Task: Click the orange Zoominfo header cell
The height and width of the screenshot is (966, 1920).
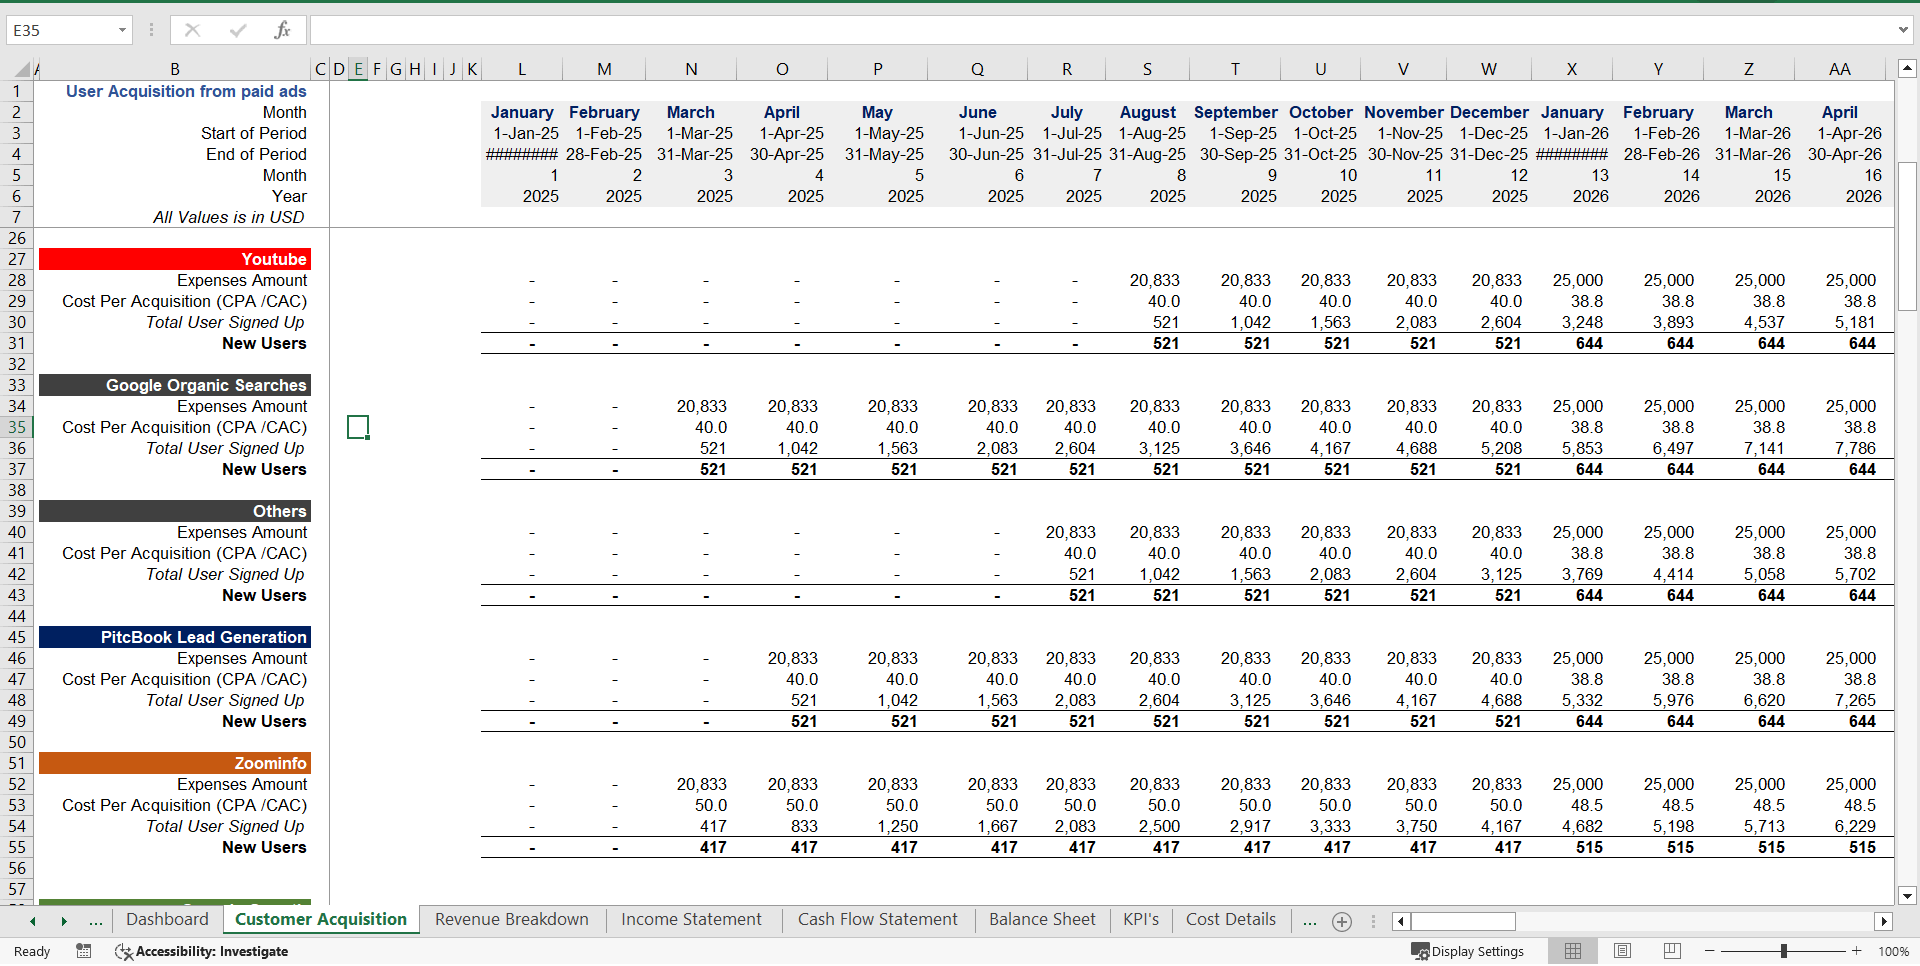Action: coord(175,763)
